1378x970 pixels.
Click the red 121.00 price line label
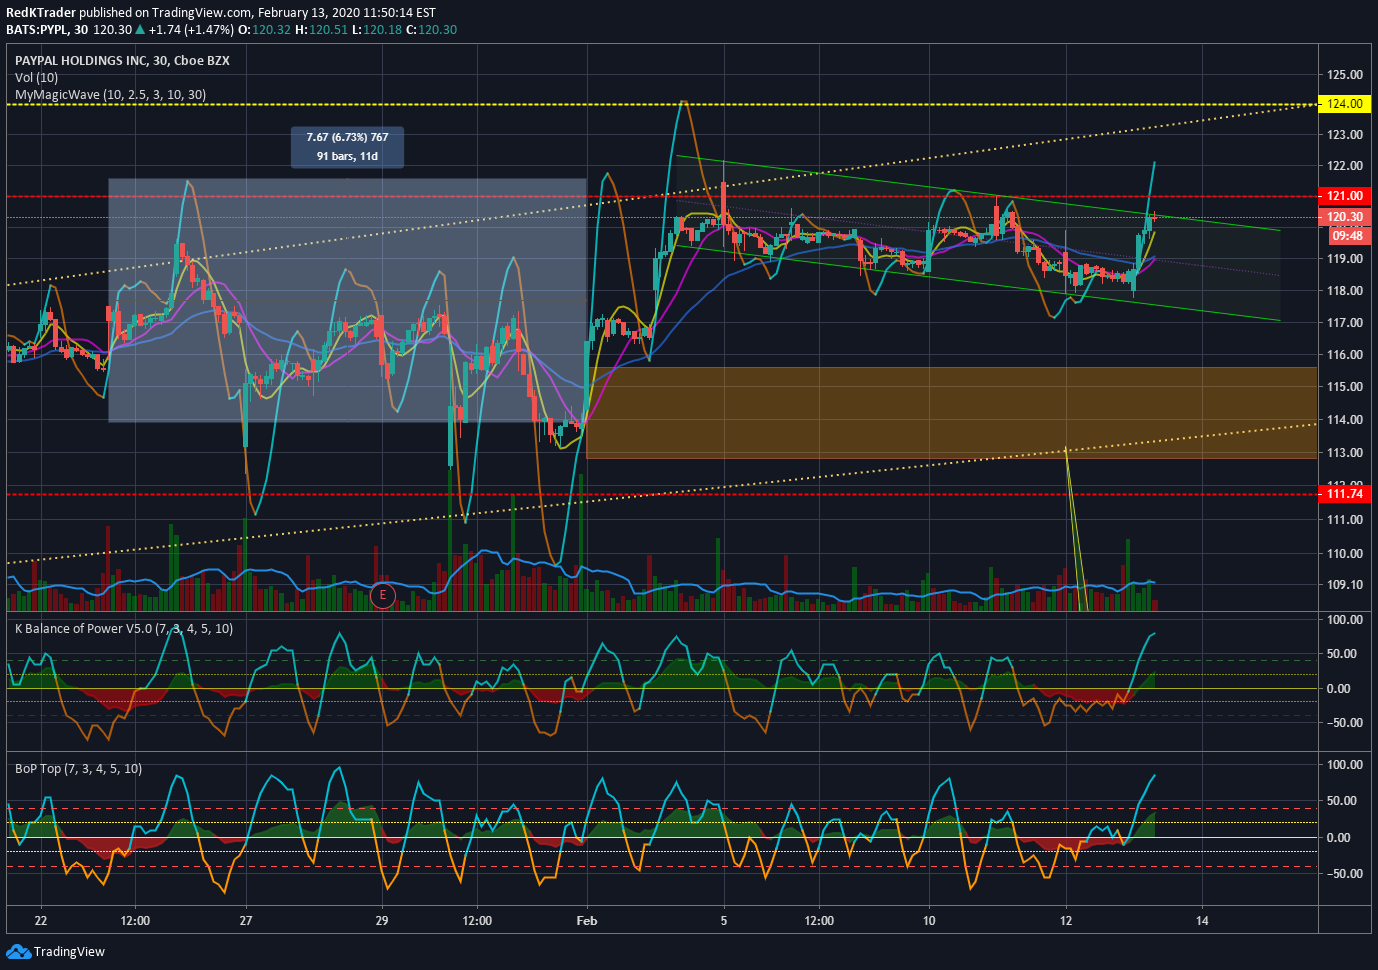coord(1345,196)
